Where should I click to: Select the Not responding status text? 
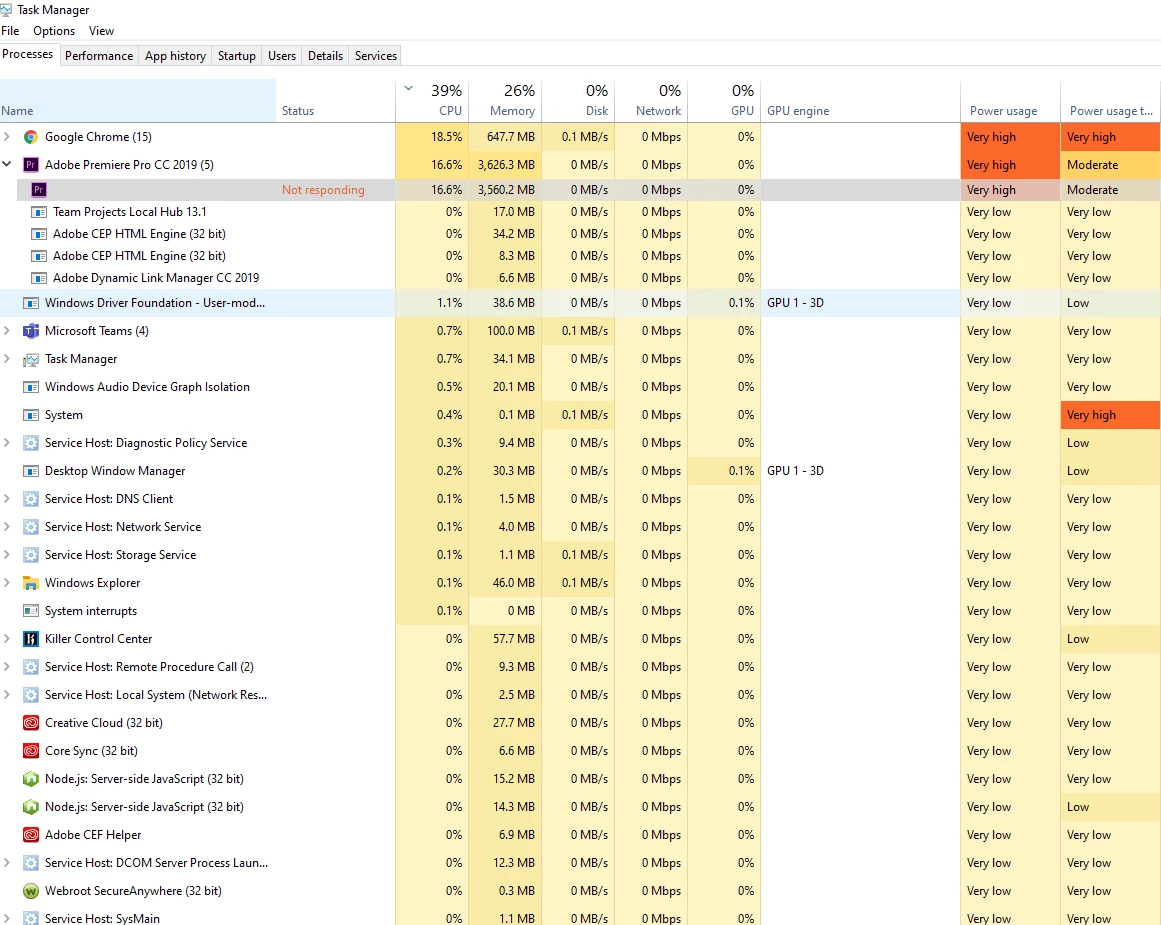pos(323,190)
